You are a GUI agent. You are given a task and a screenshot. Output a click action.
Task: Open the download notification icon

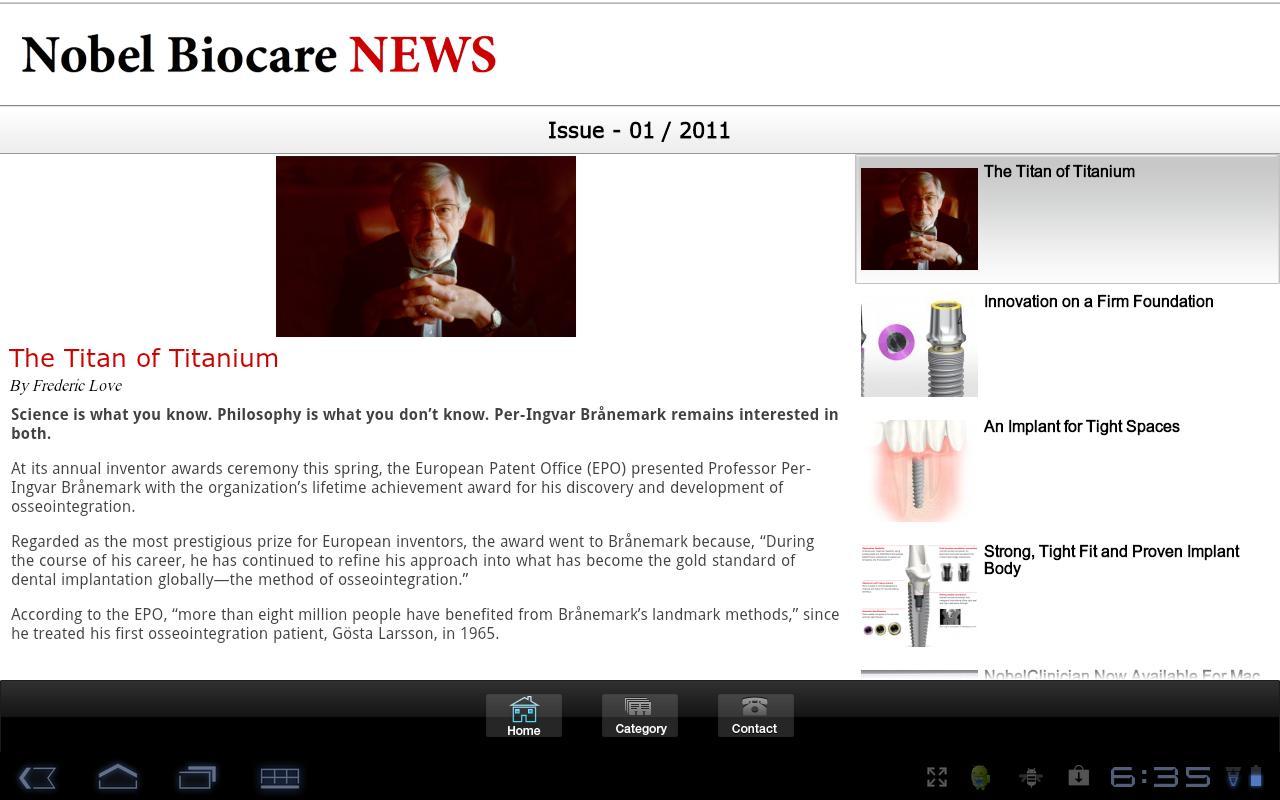tap(1077, 777)
